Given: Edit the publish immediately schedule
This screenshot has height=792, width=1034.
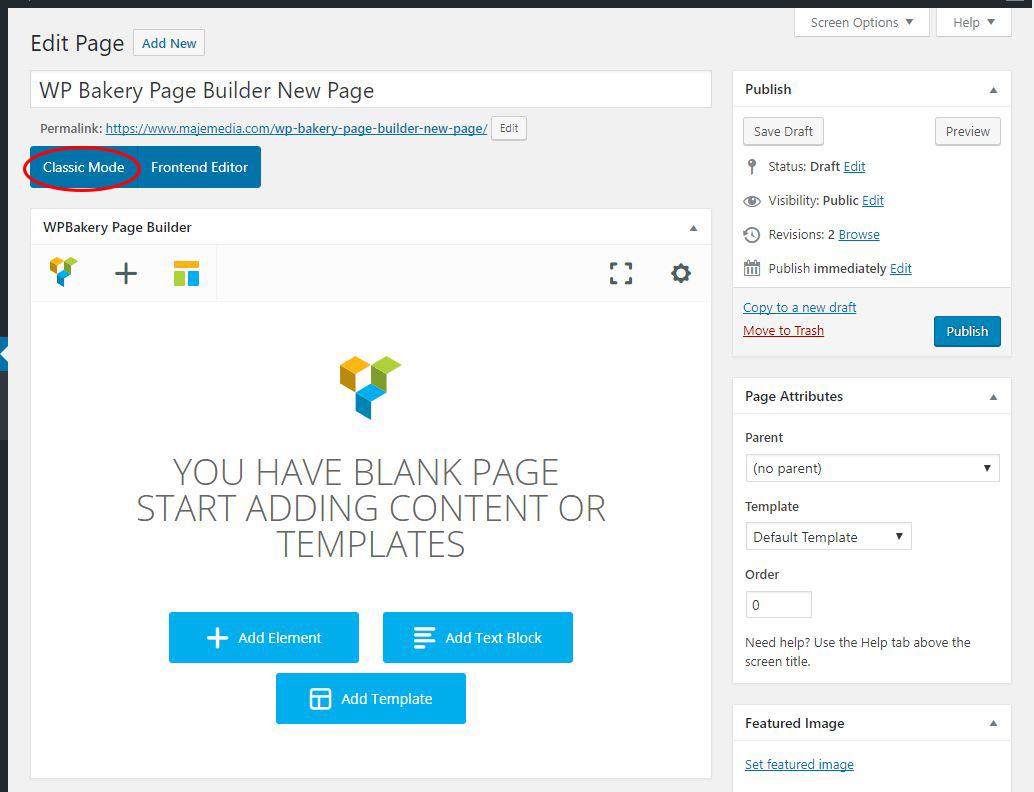Looking at the screenshot, I should pyautogui.click(x=900, y=268).
